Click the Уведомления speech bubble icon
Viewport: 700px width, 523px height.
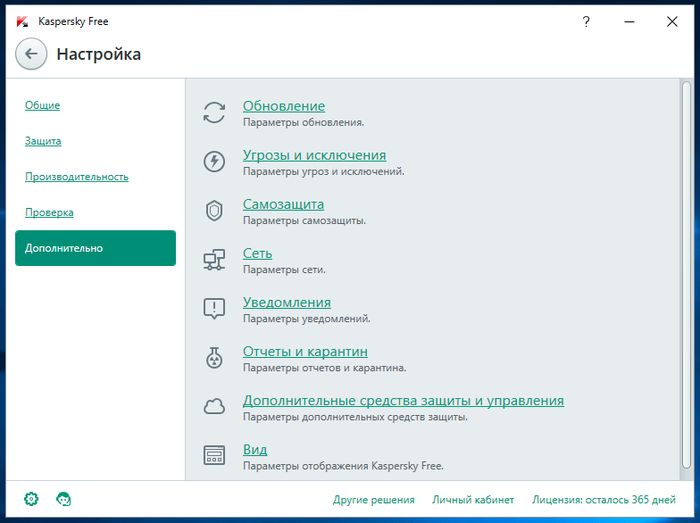[214, 309]
